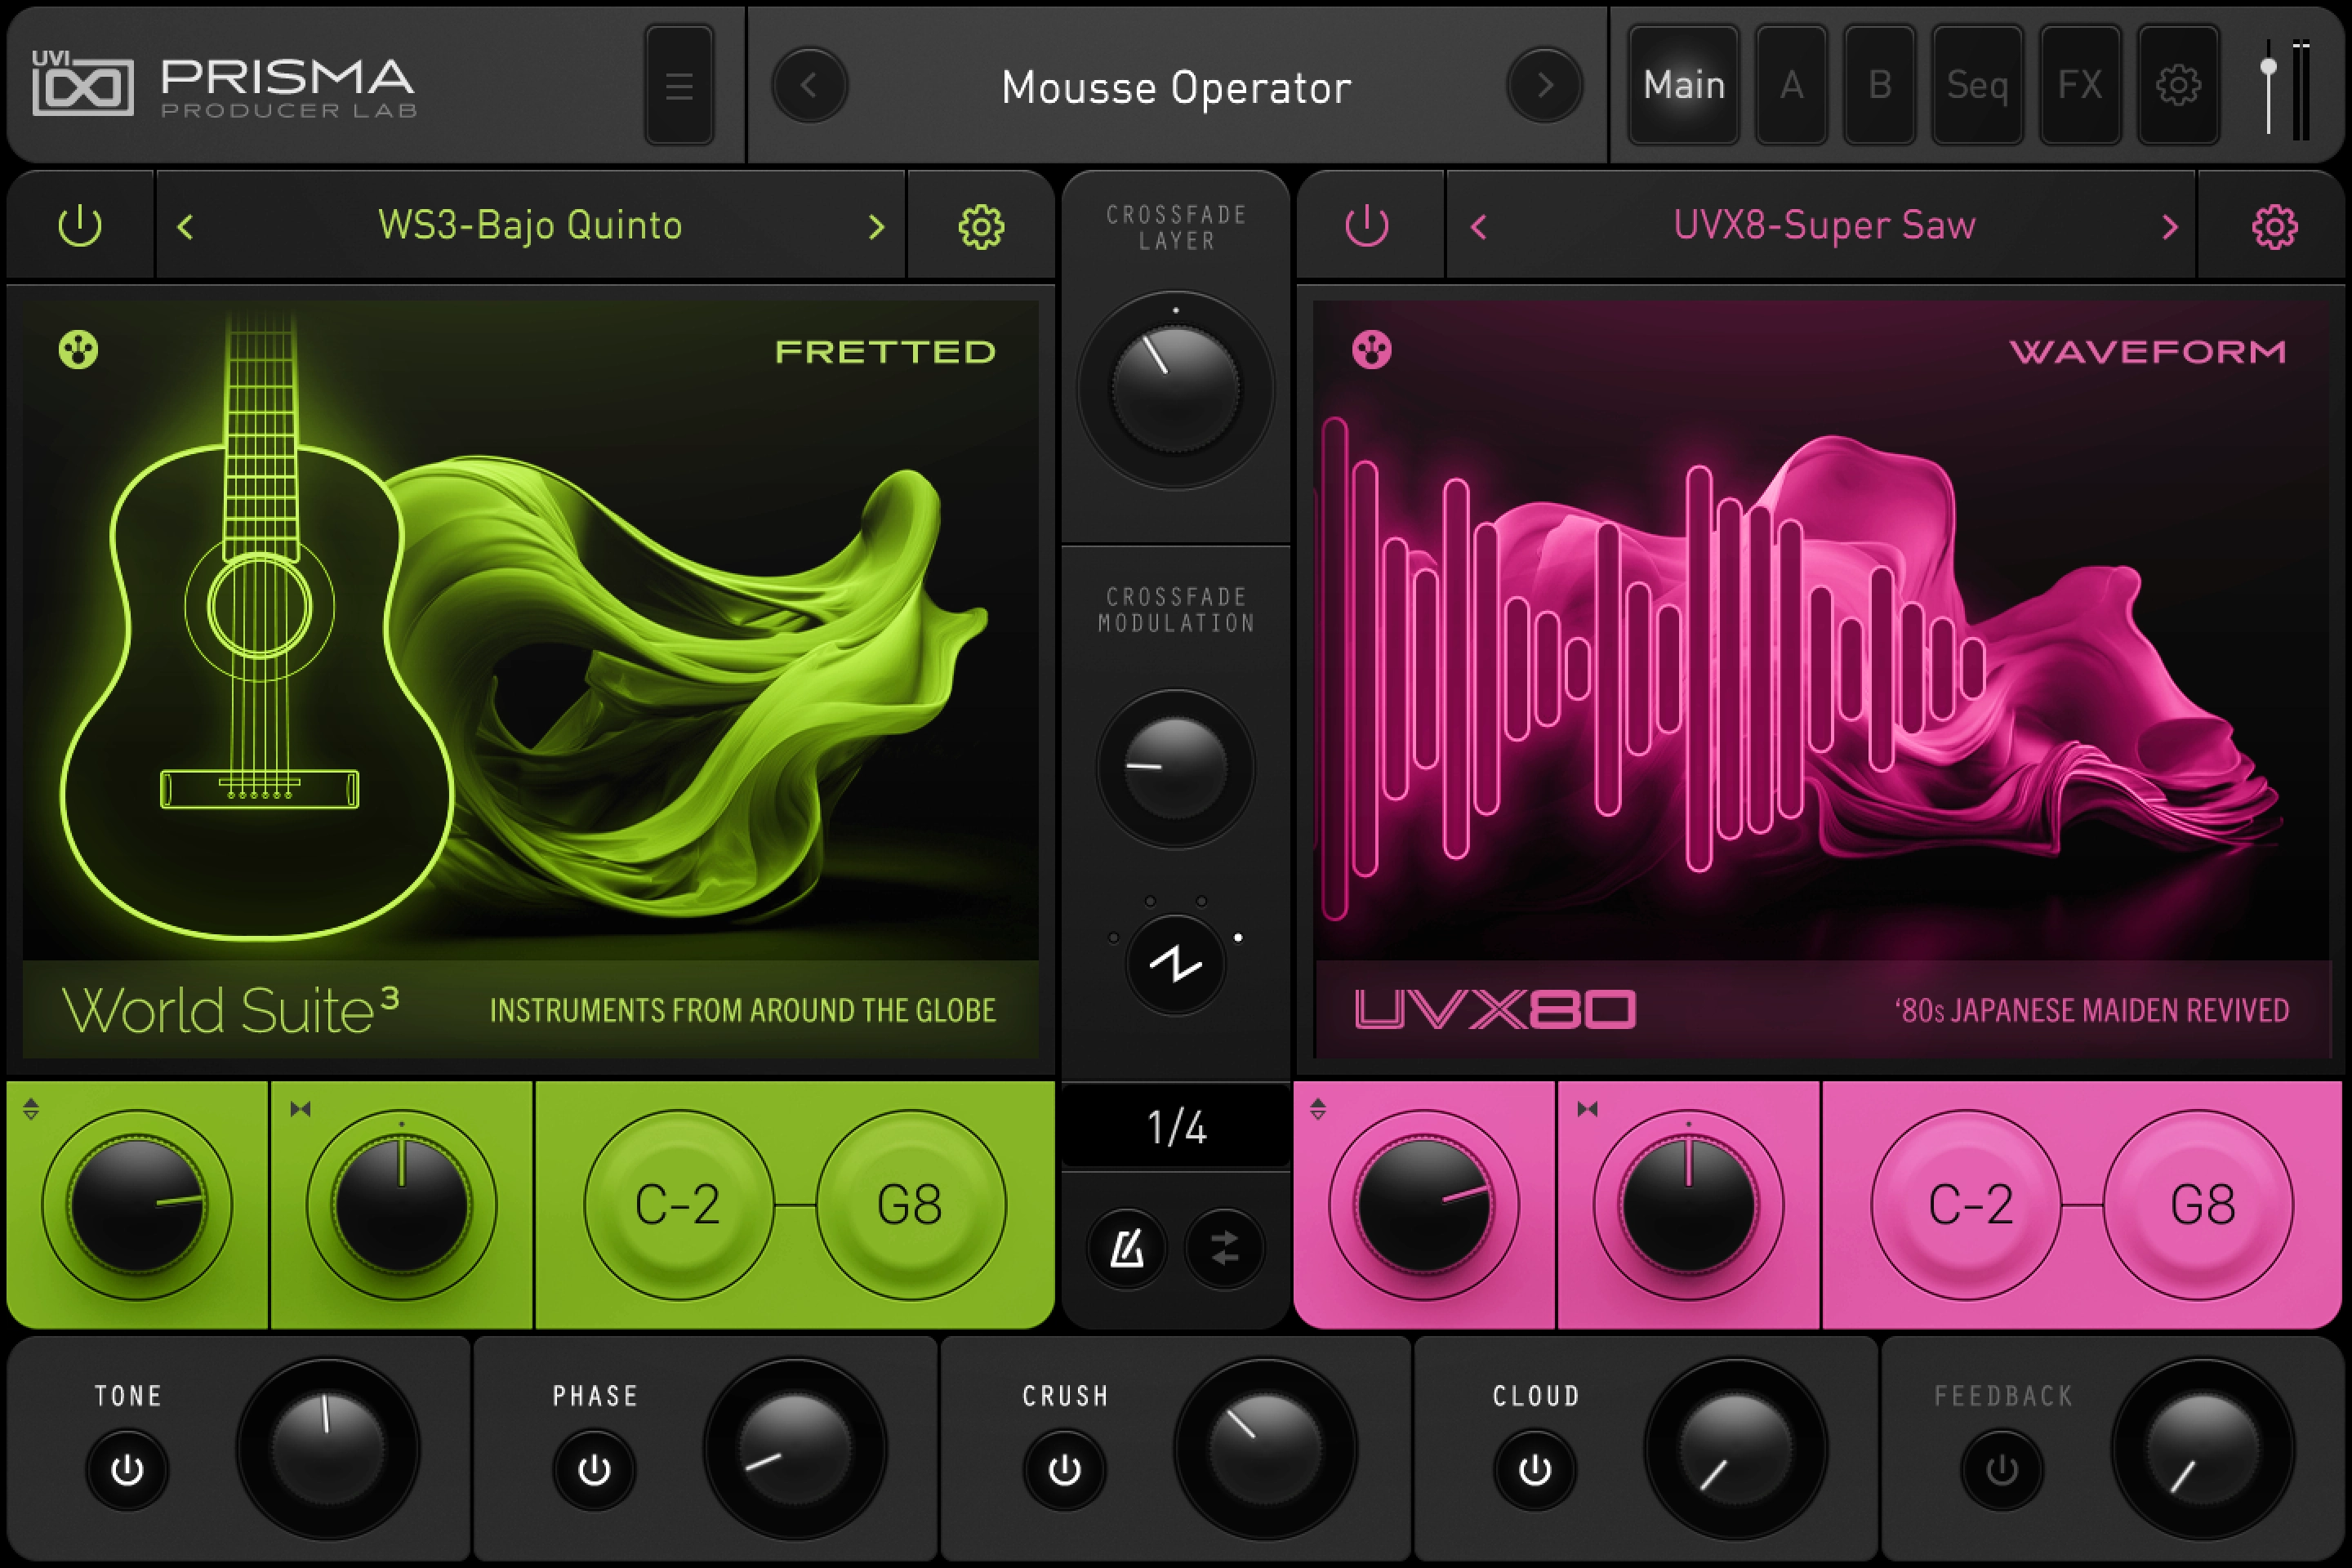Click the pink randomize dice icon on Waveform artwork
2352x1568 pixels.
point(1371,350)
